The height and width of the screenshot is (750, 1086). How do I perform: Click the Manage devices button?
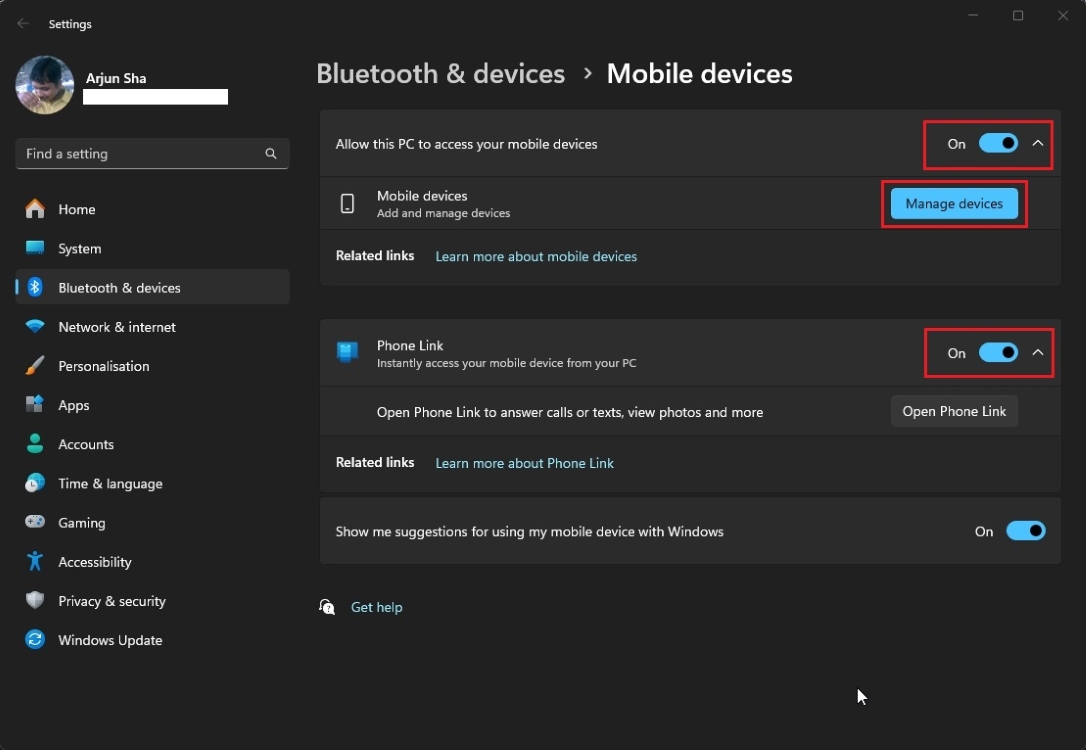pyautogui.click(x=953, y=203)
